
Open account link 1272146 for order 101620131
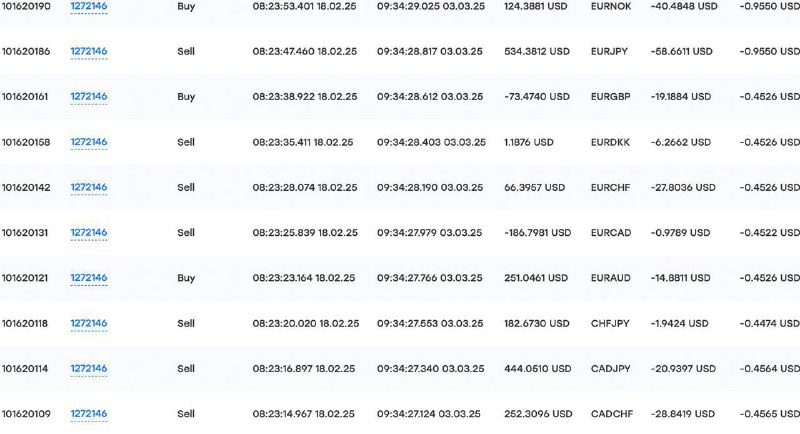tap(89, 233)
